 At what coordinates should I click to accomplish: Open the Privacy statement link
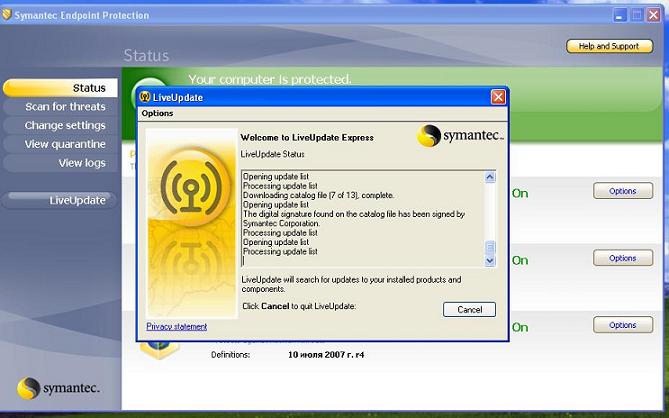coord(177,326)
